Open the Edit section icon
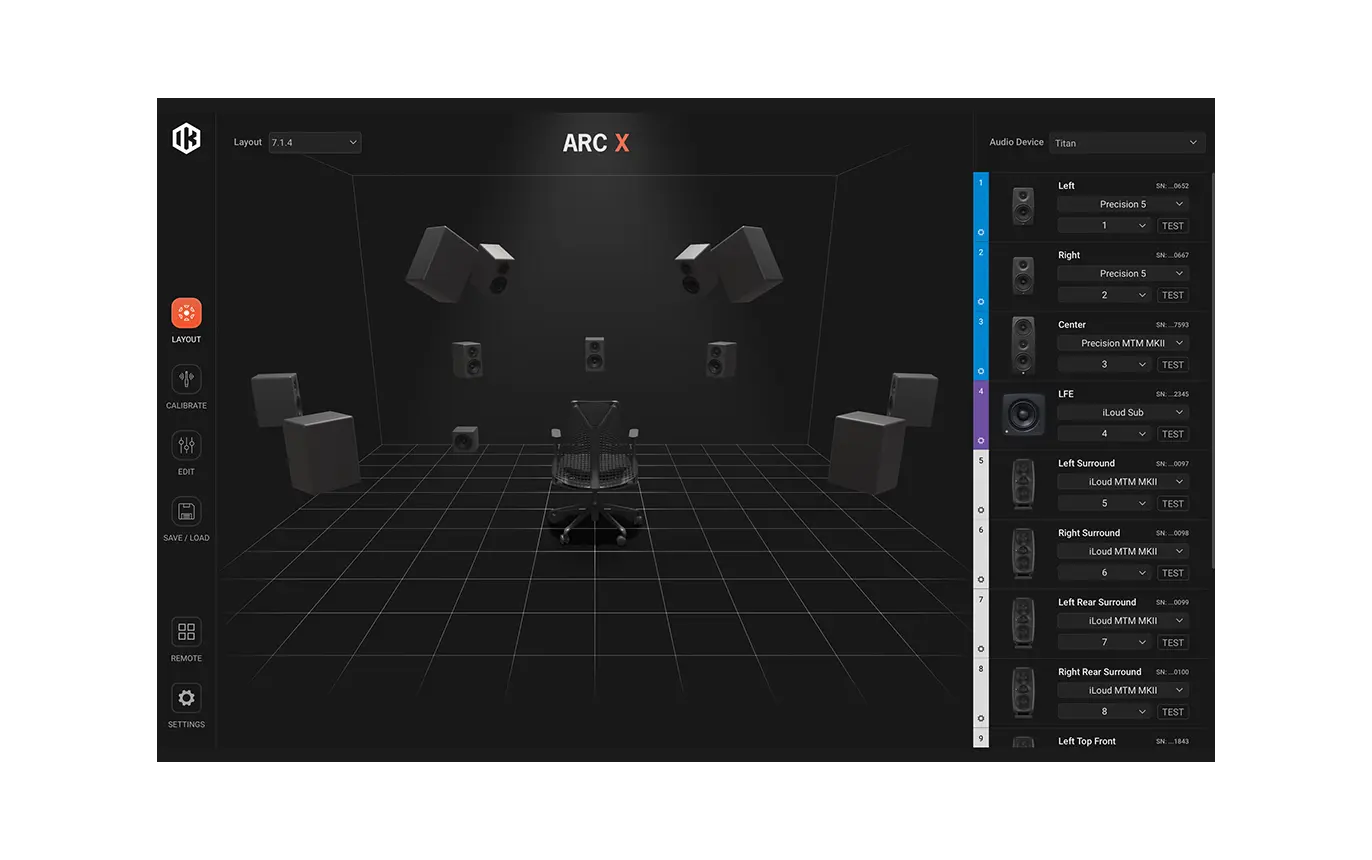 tap(186, 445)
